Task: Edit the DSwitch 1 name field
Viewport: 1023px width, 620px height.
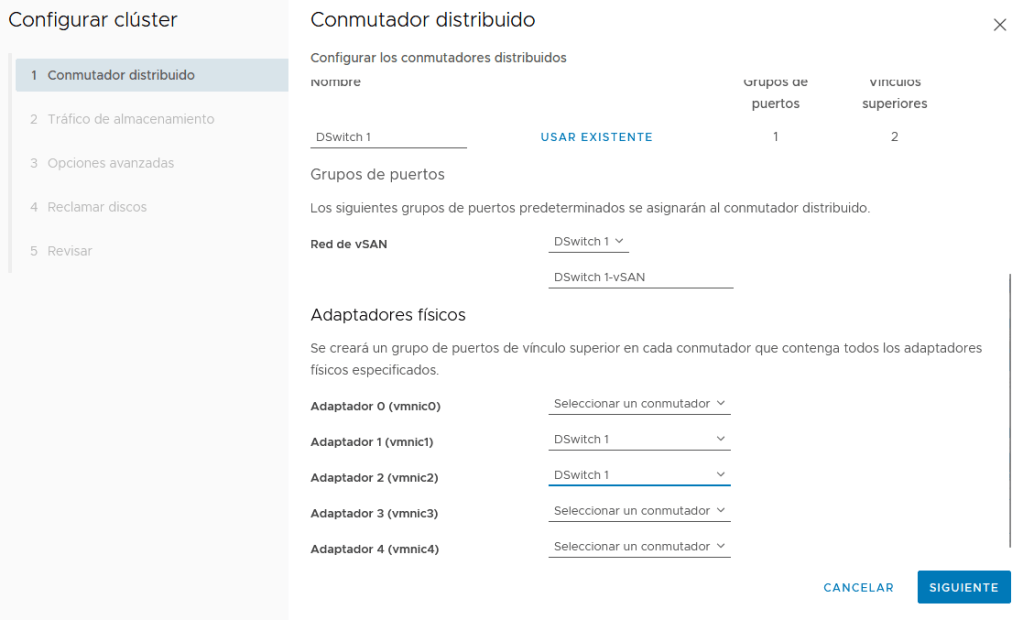Action: tap(389, 137)
